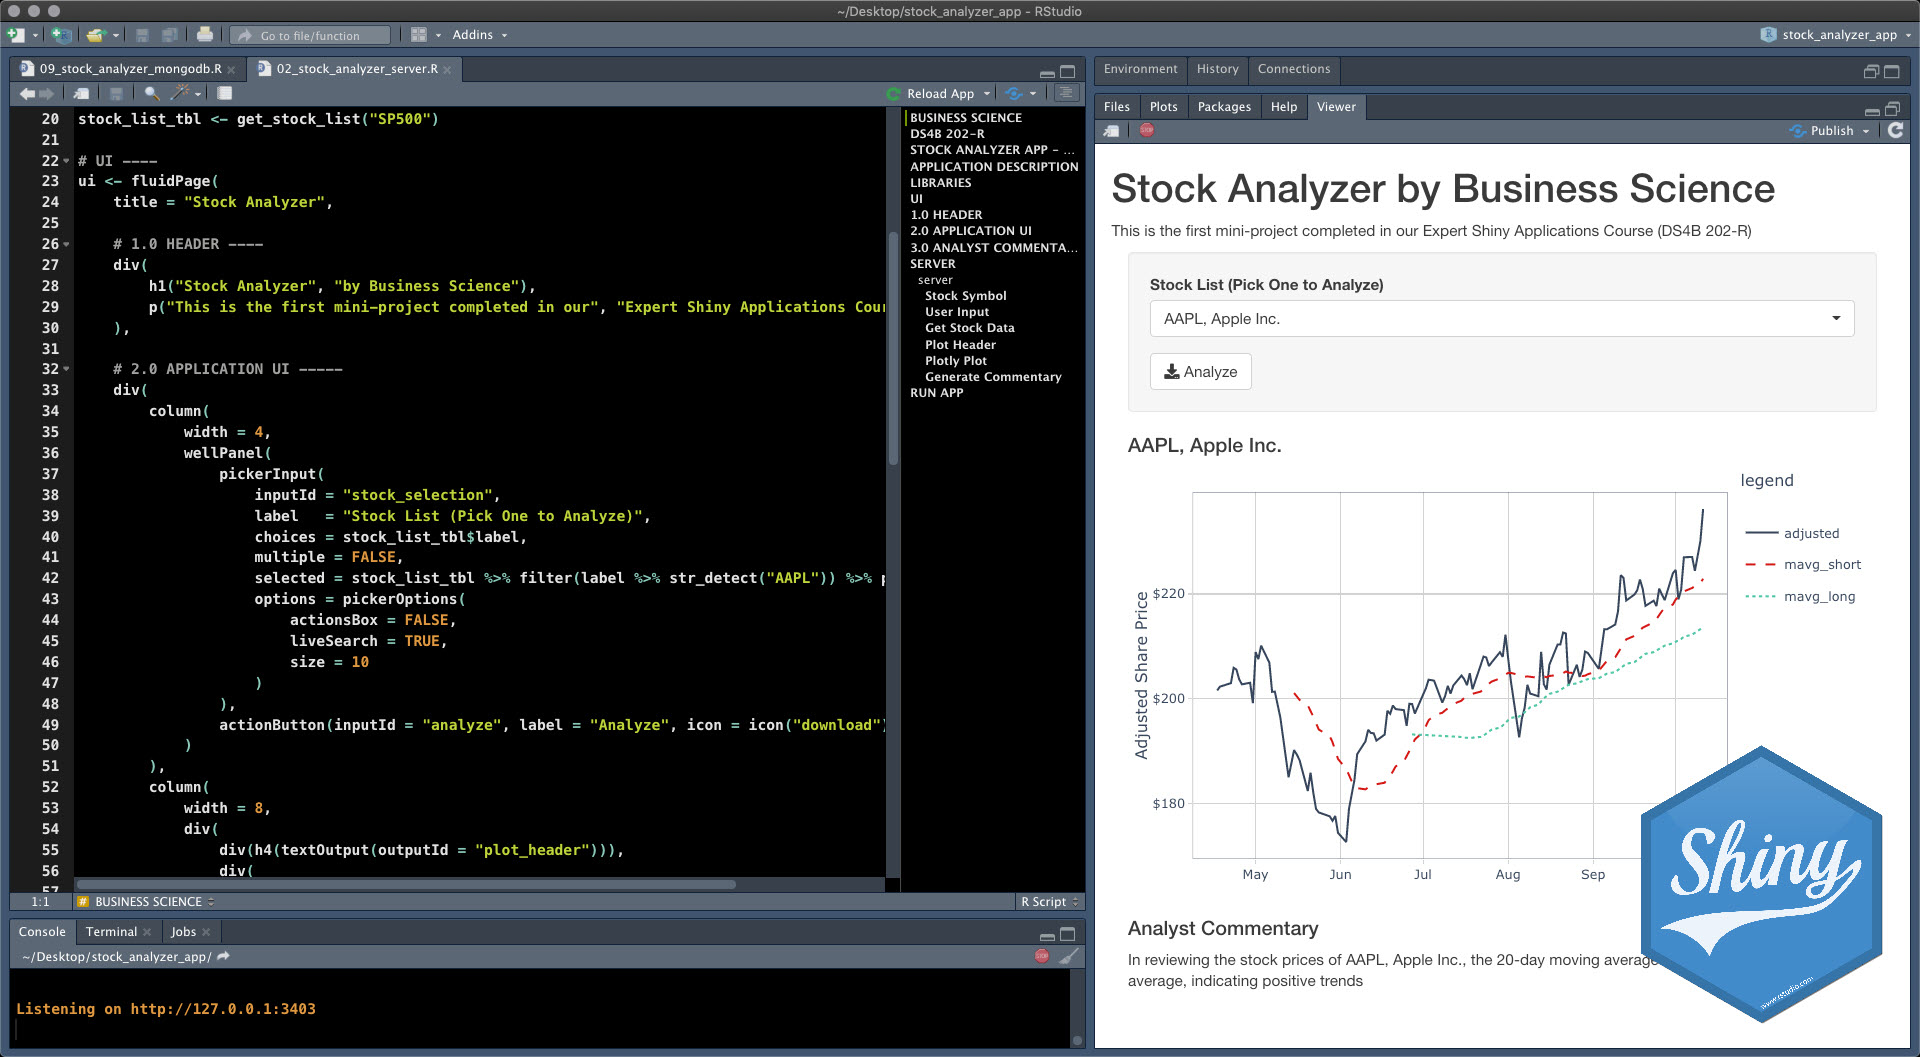Image resolution: width=1920 pixels, height=1057 pixels.
Task: Open the Environment tab
Action: 1140,69
